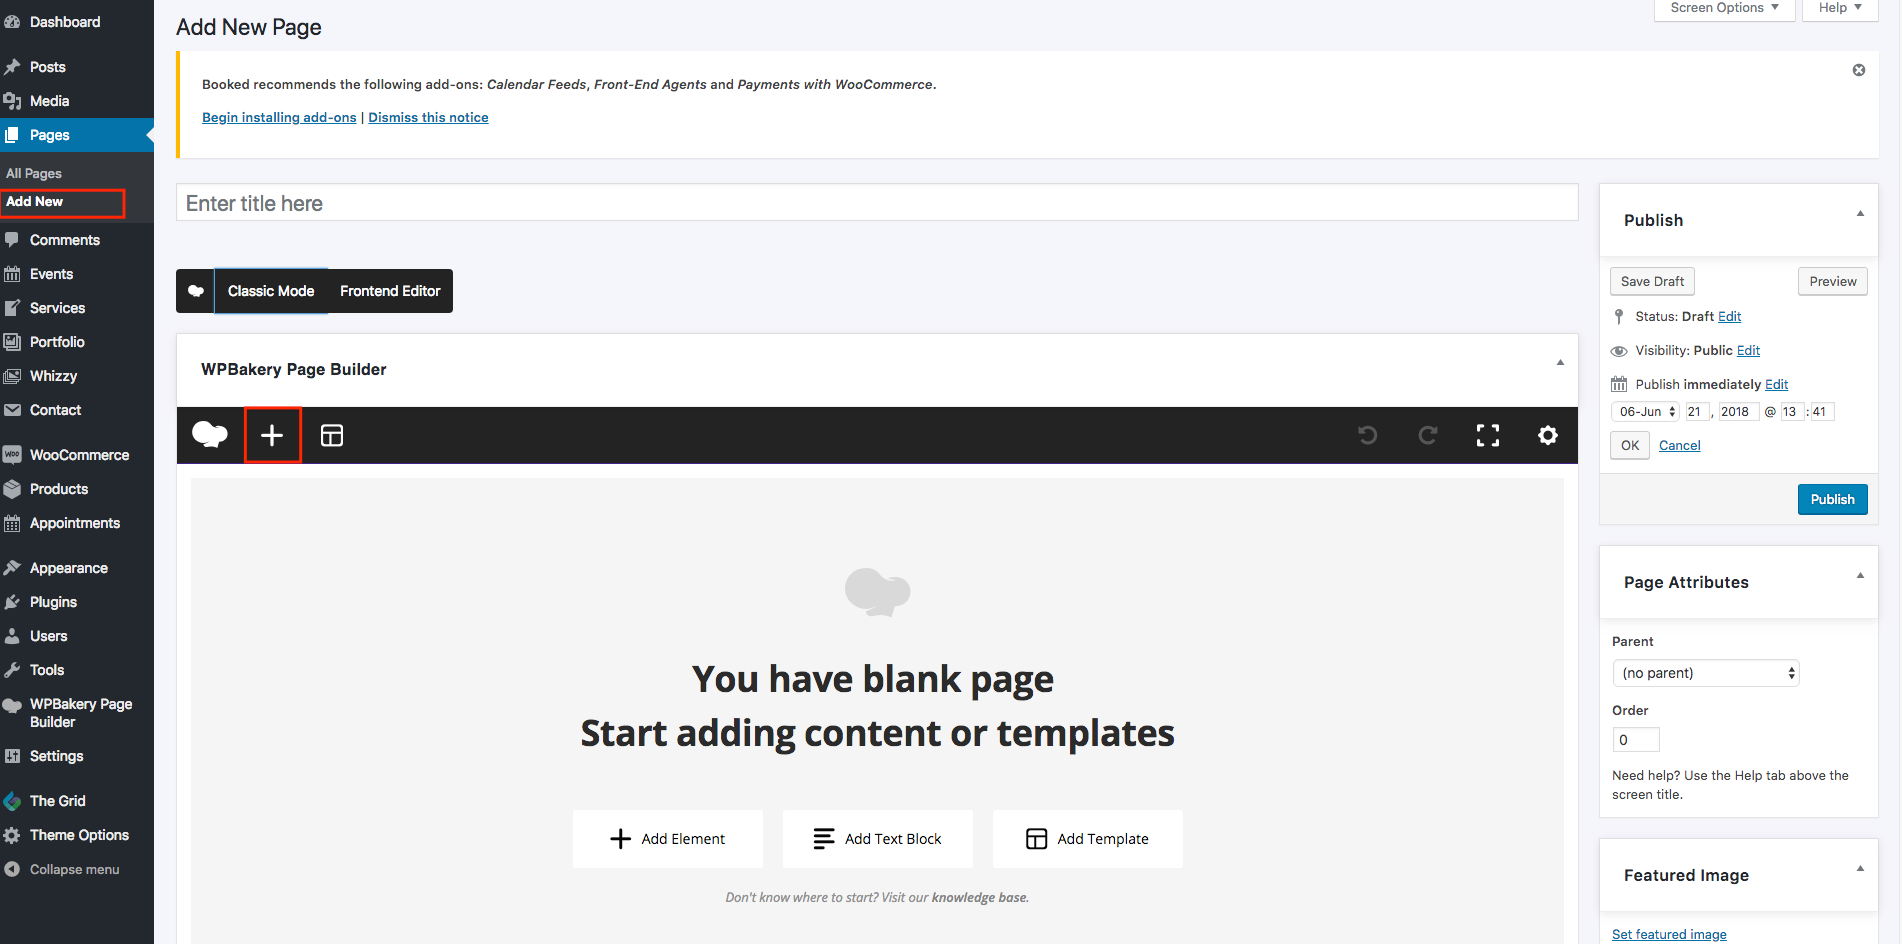The width and height of the screenshot is (1902, 944).
Task: Open WooCommerce in the sidebar
Action: coord(79,455)
